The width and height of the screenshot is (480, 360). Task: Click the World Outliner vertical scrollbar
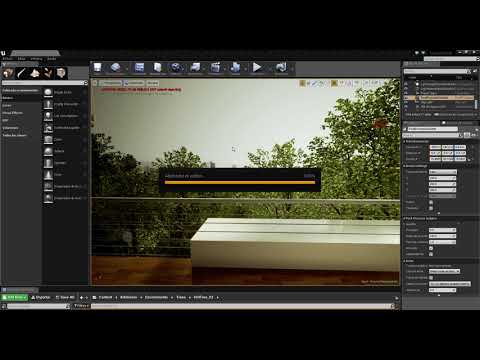pyautogui.click(x=476, y=104)
